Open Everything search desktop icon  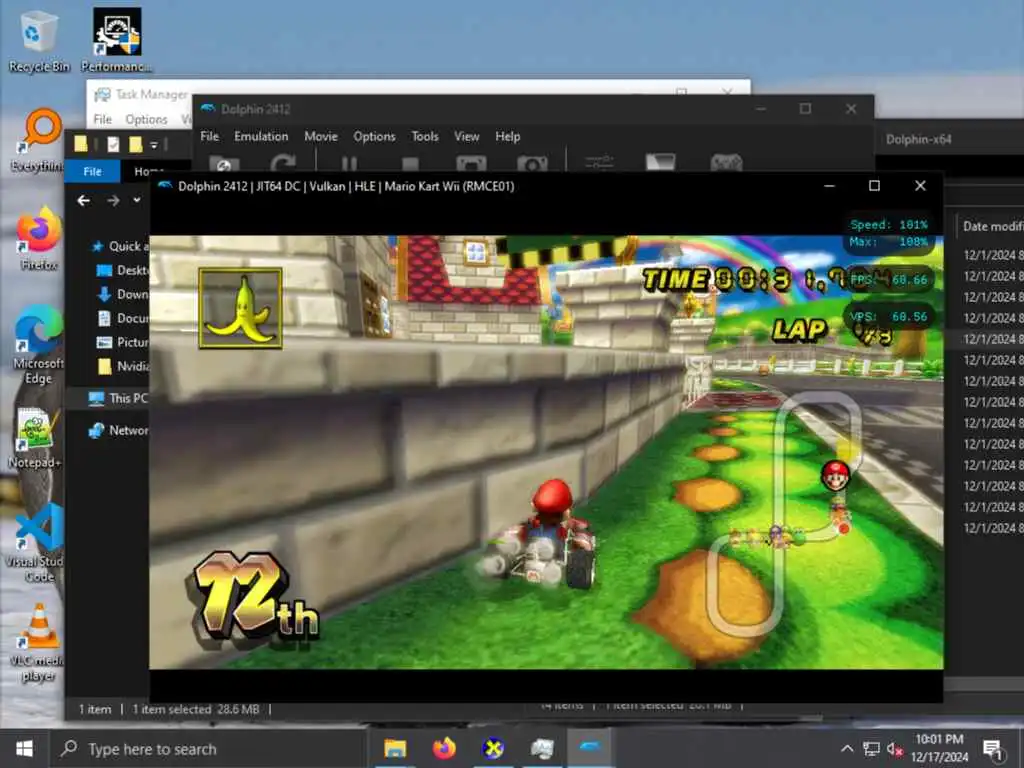point(37,140)
